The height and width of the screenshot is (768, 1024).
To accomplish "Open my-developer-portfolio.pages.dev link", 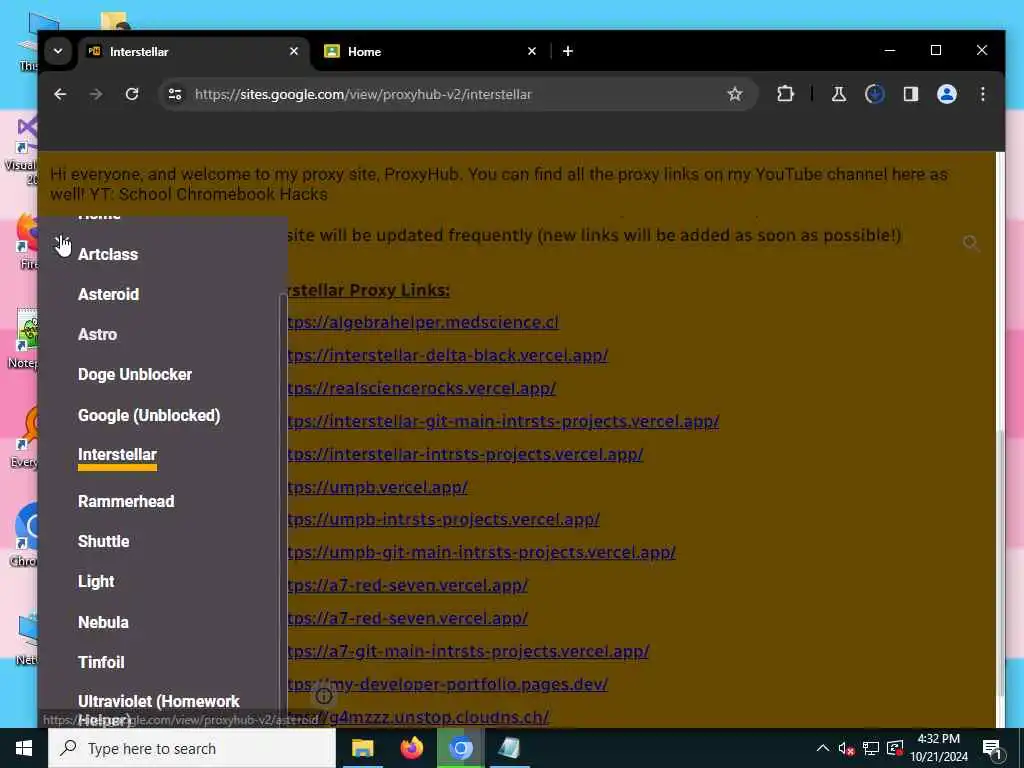I will (448, 684).
